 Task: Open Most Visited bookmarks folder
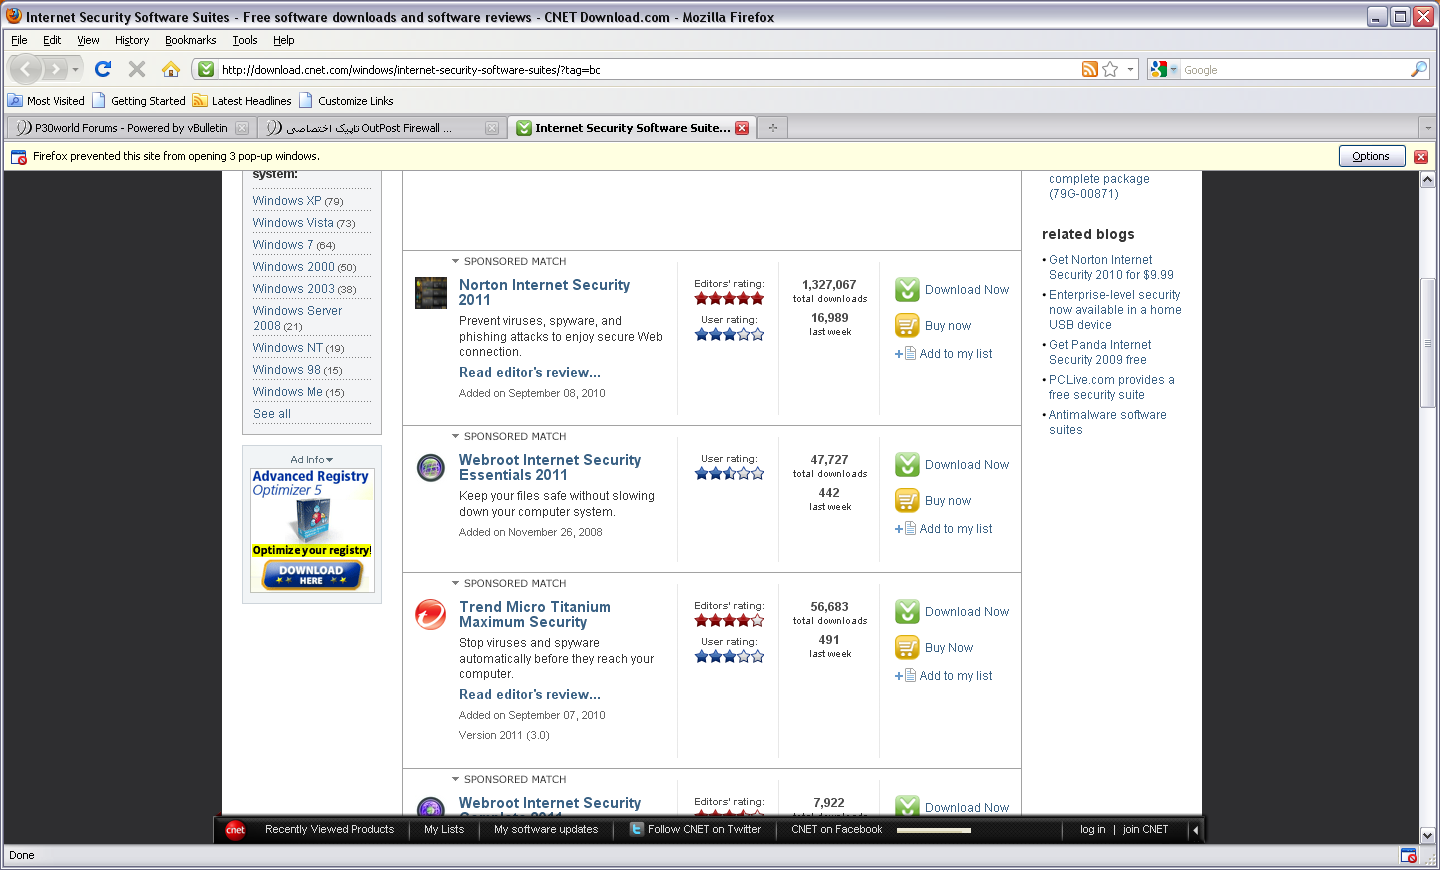[x=46, y=101]
